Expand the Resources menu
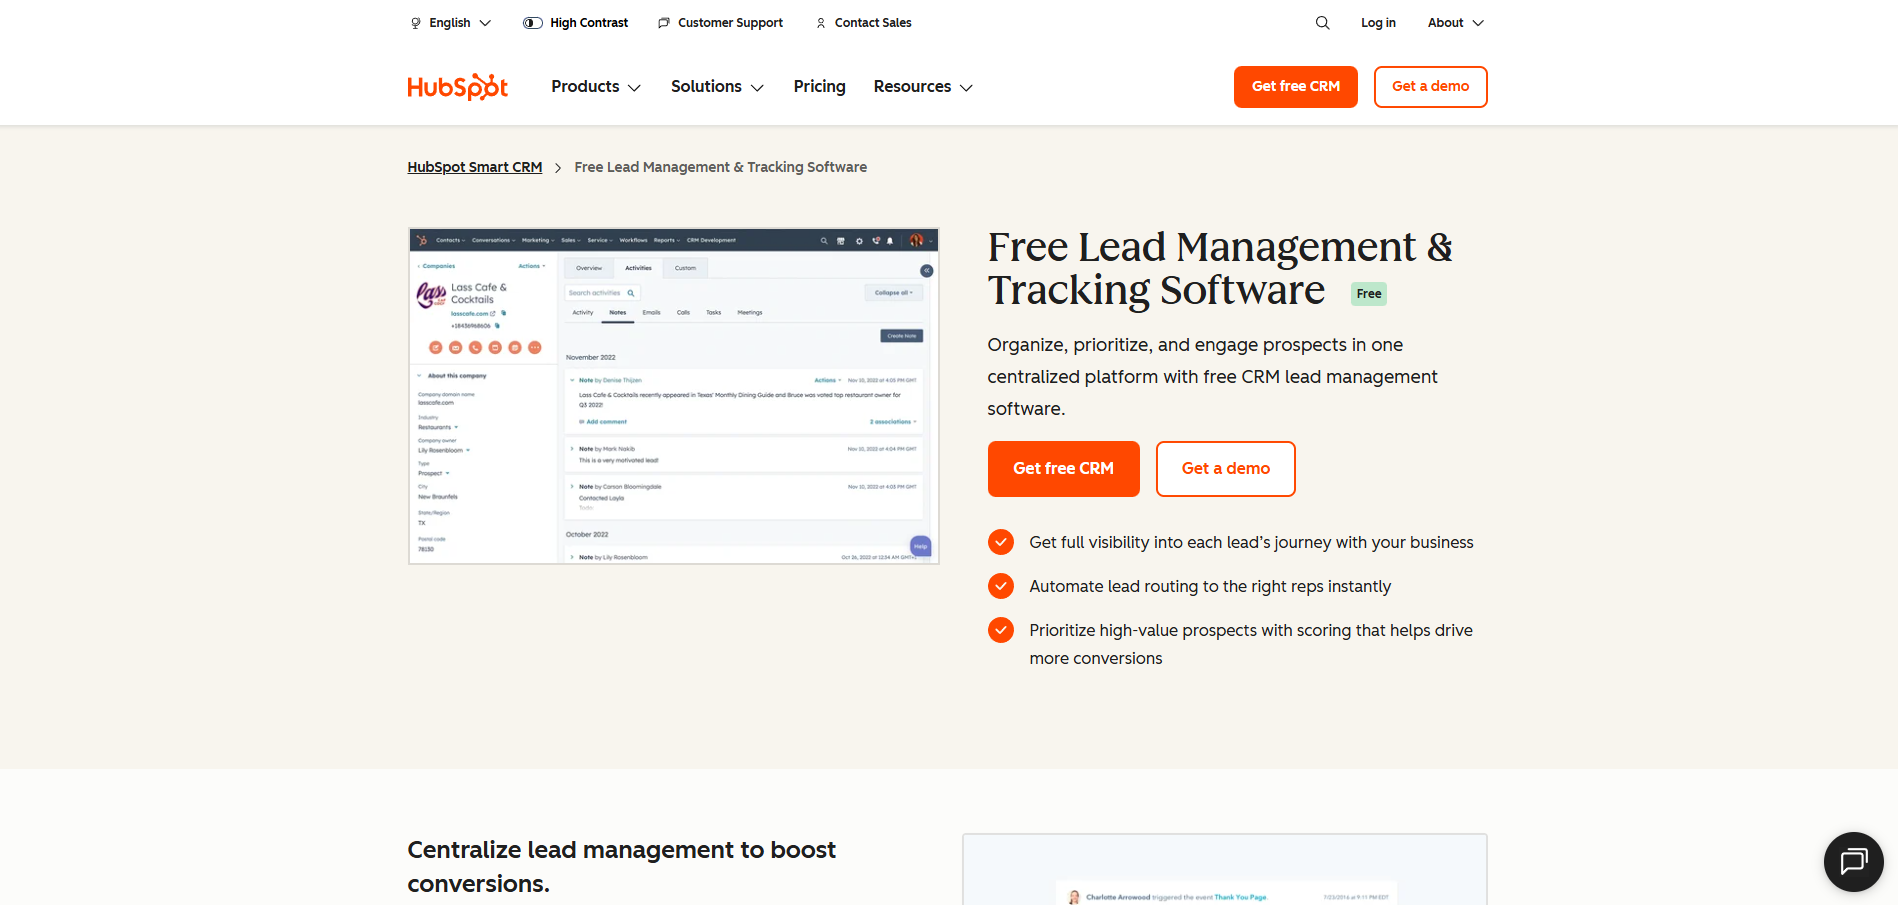Image resolution: width=1898 pixels, height=905 pixels. [x=923, y=87]
